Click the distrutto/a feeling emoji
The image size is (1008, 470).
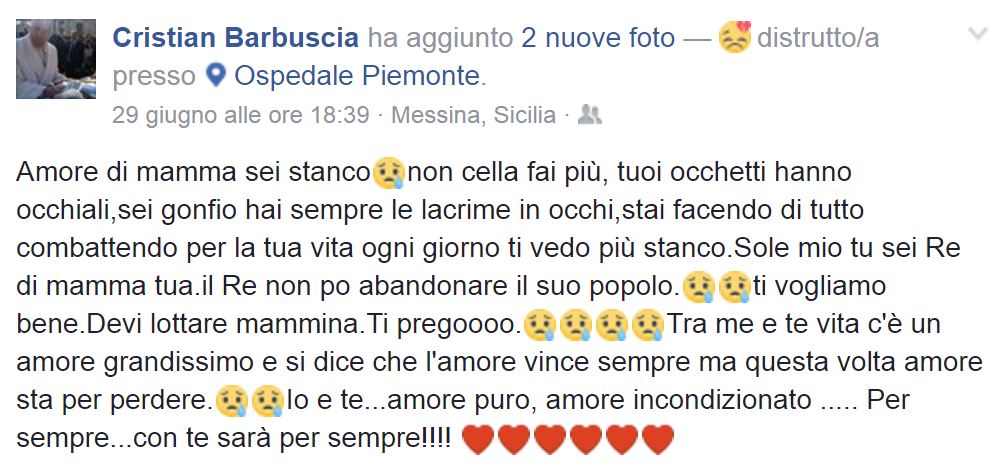[x=735, y=37]
